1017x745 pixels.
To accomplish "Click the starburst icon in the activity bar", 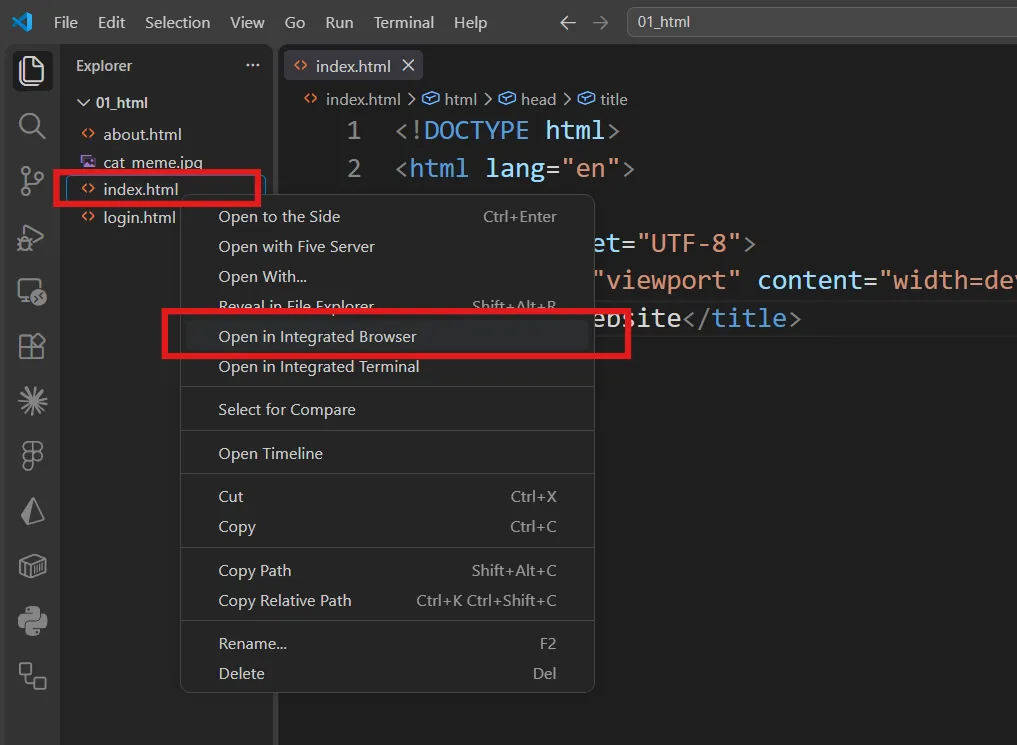I will point(32,401).
